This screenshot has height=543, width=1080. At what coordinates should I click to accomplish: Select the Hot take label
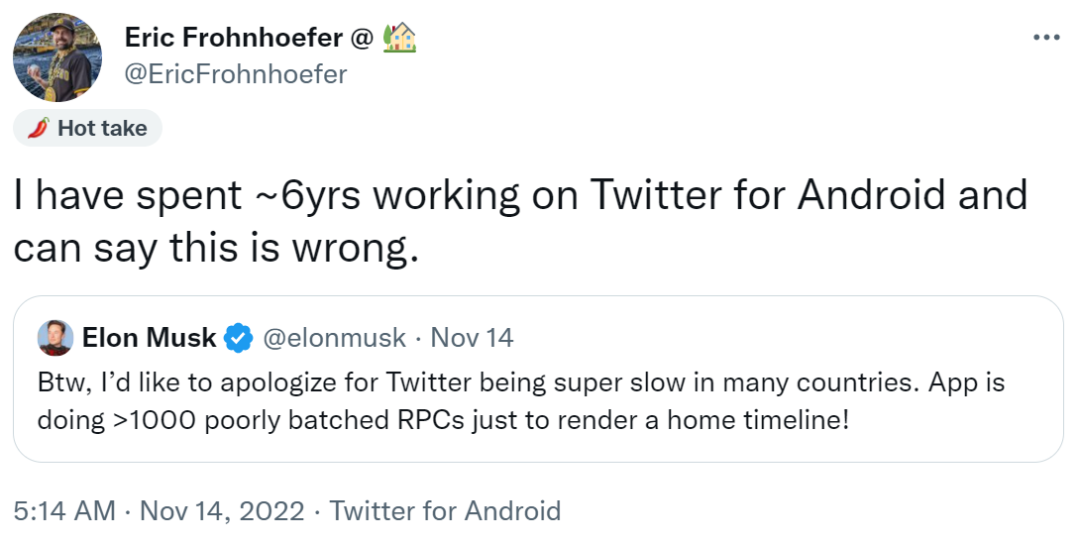click(101, 128)
